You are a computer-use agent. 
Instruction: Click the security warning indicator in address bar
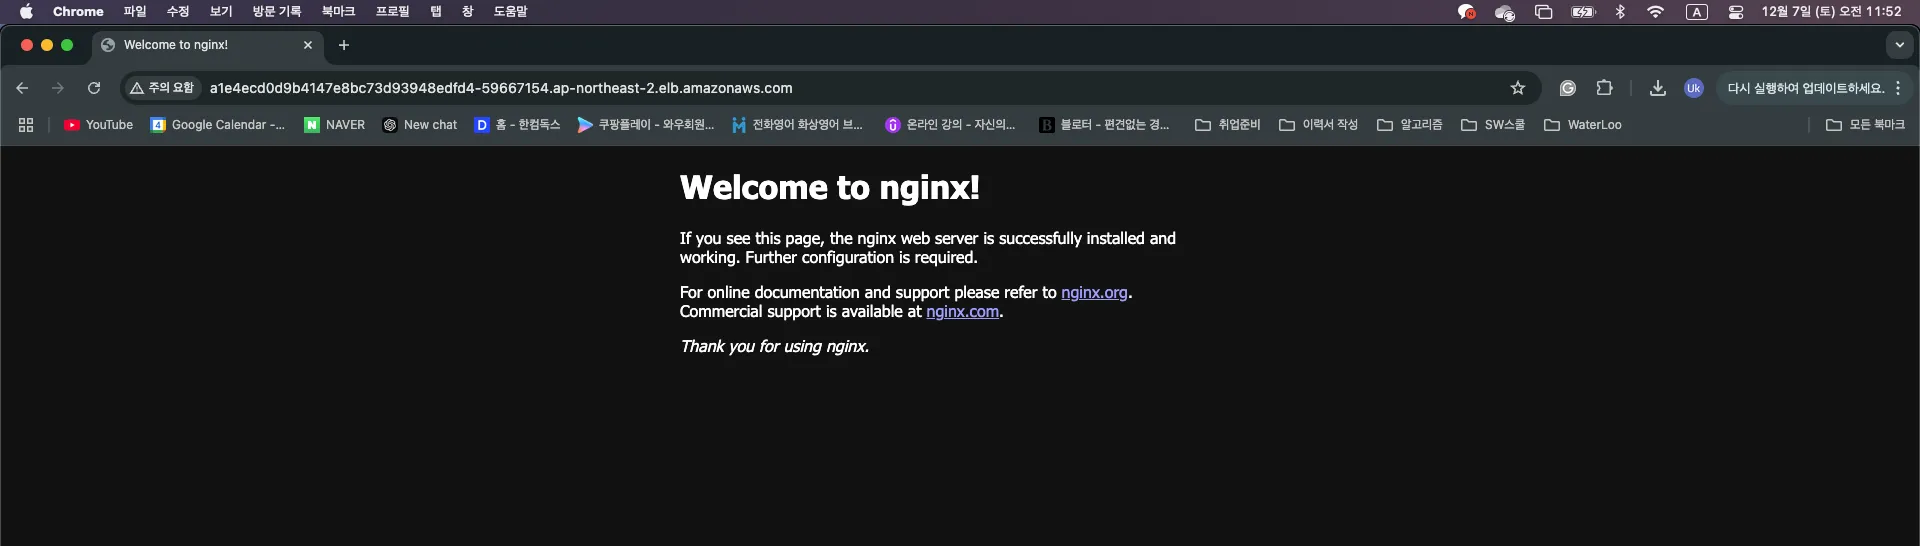tap(162, 88)
